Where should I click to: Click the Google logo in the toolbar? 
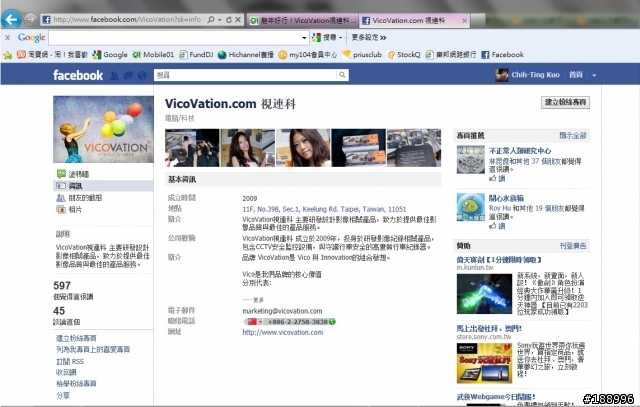click(31, 38)
